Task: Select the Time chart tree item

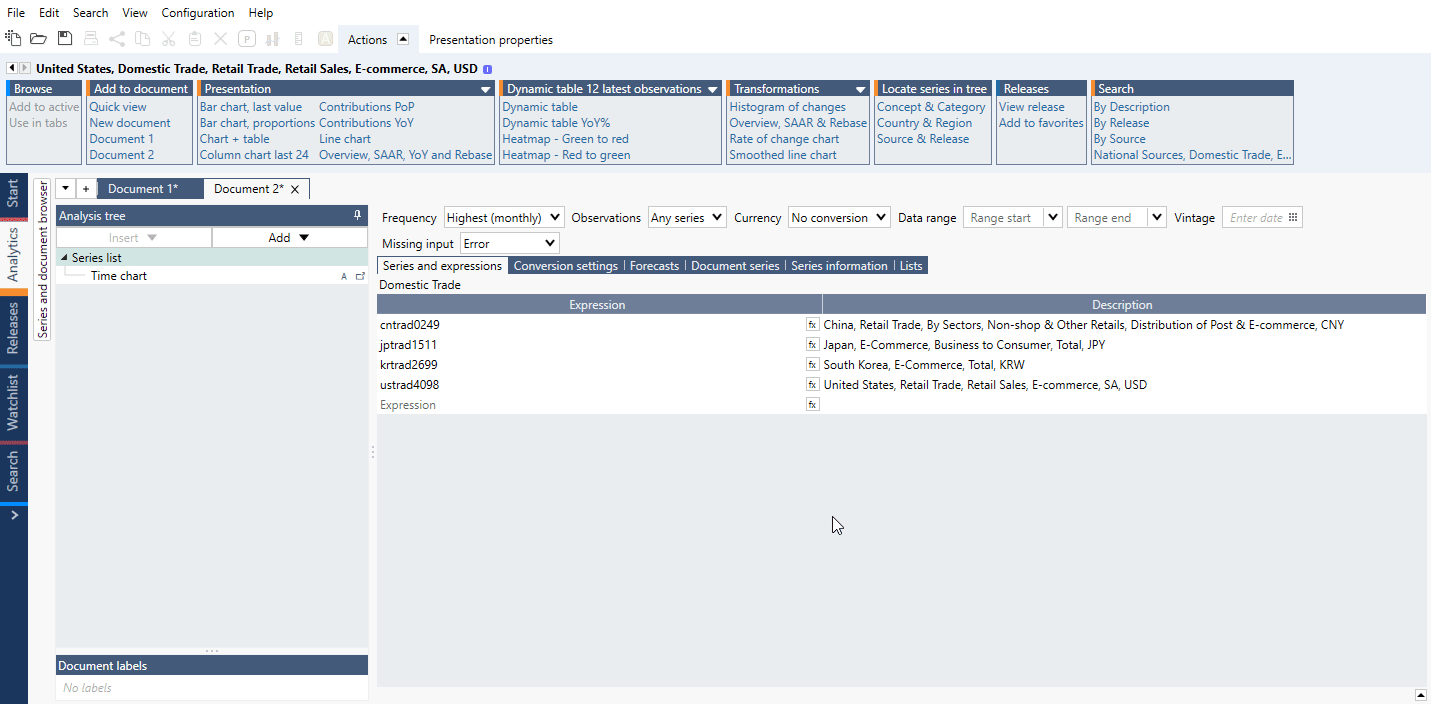Action: 119,276
